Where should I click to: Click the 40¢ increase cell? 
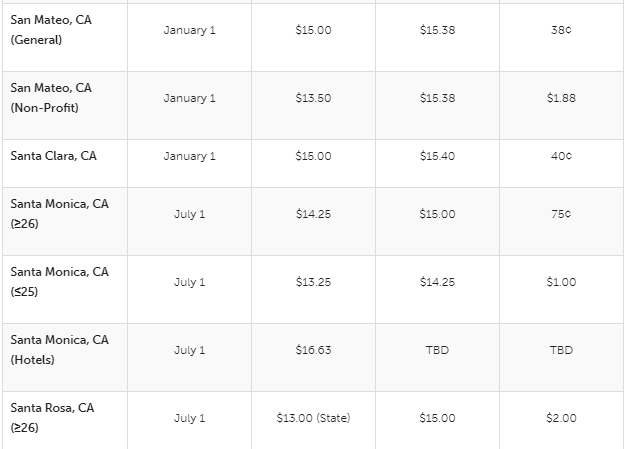[561, 156]
